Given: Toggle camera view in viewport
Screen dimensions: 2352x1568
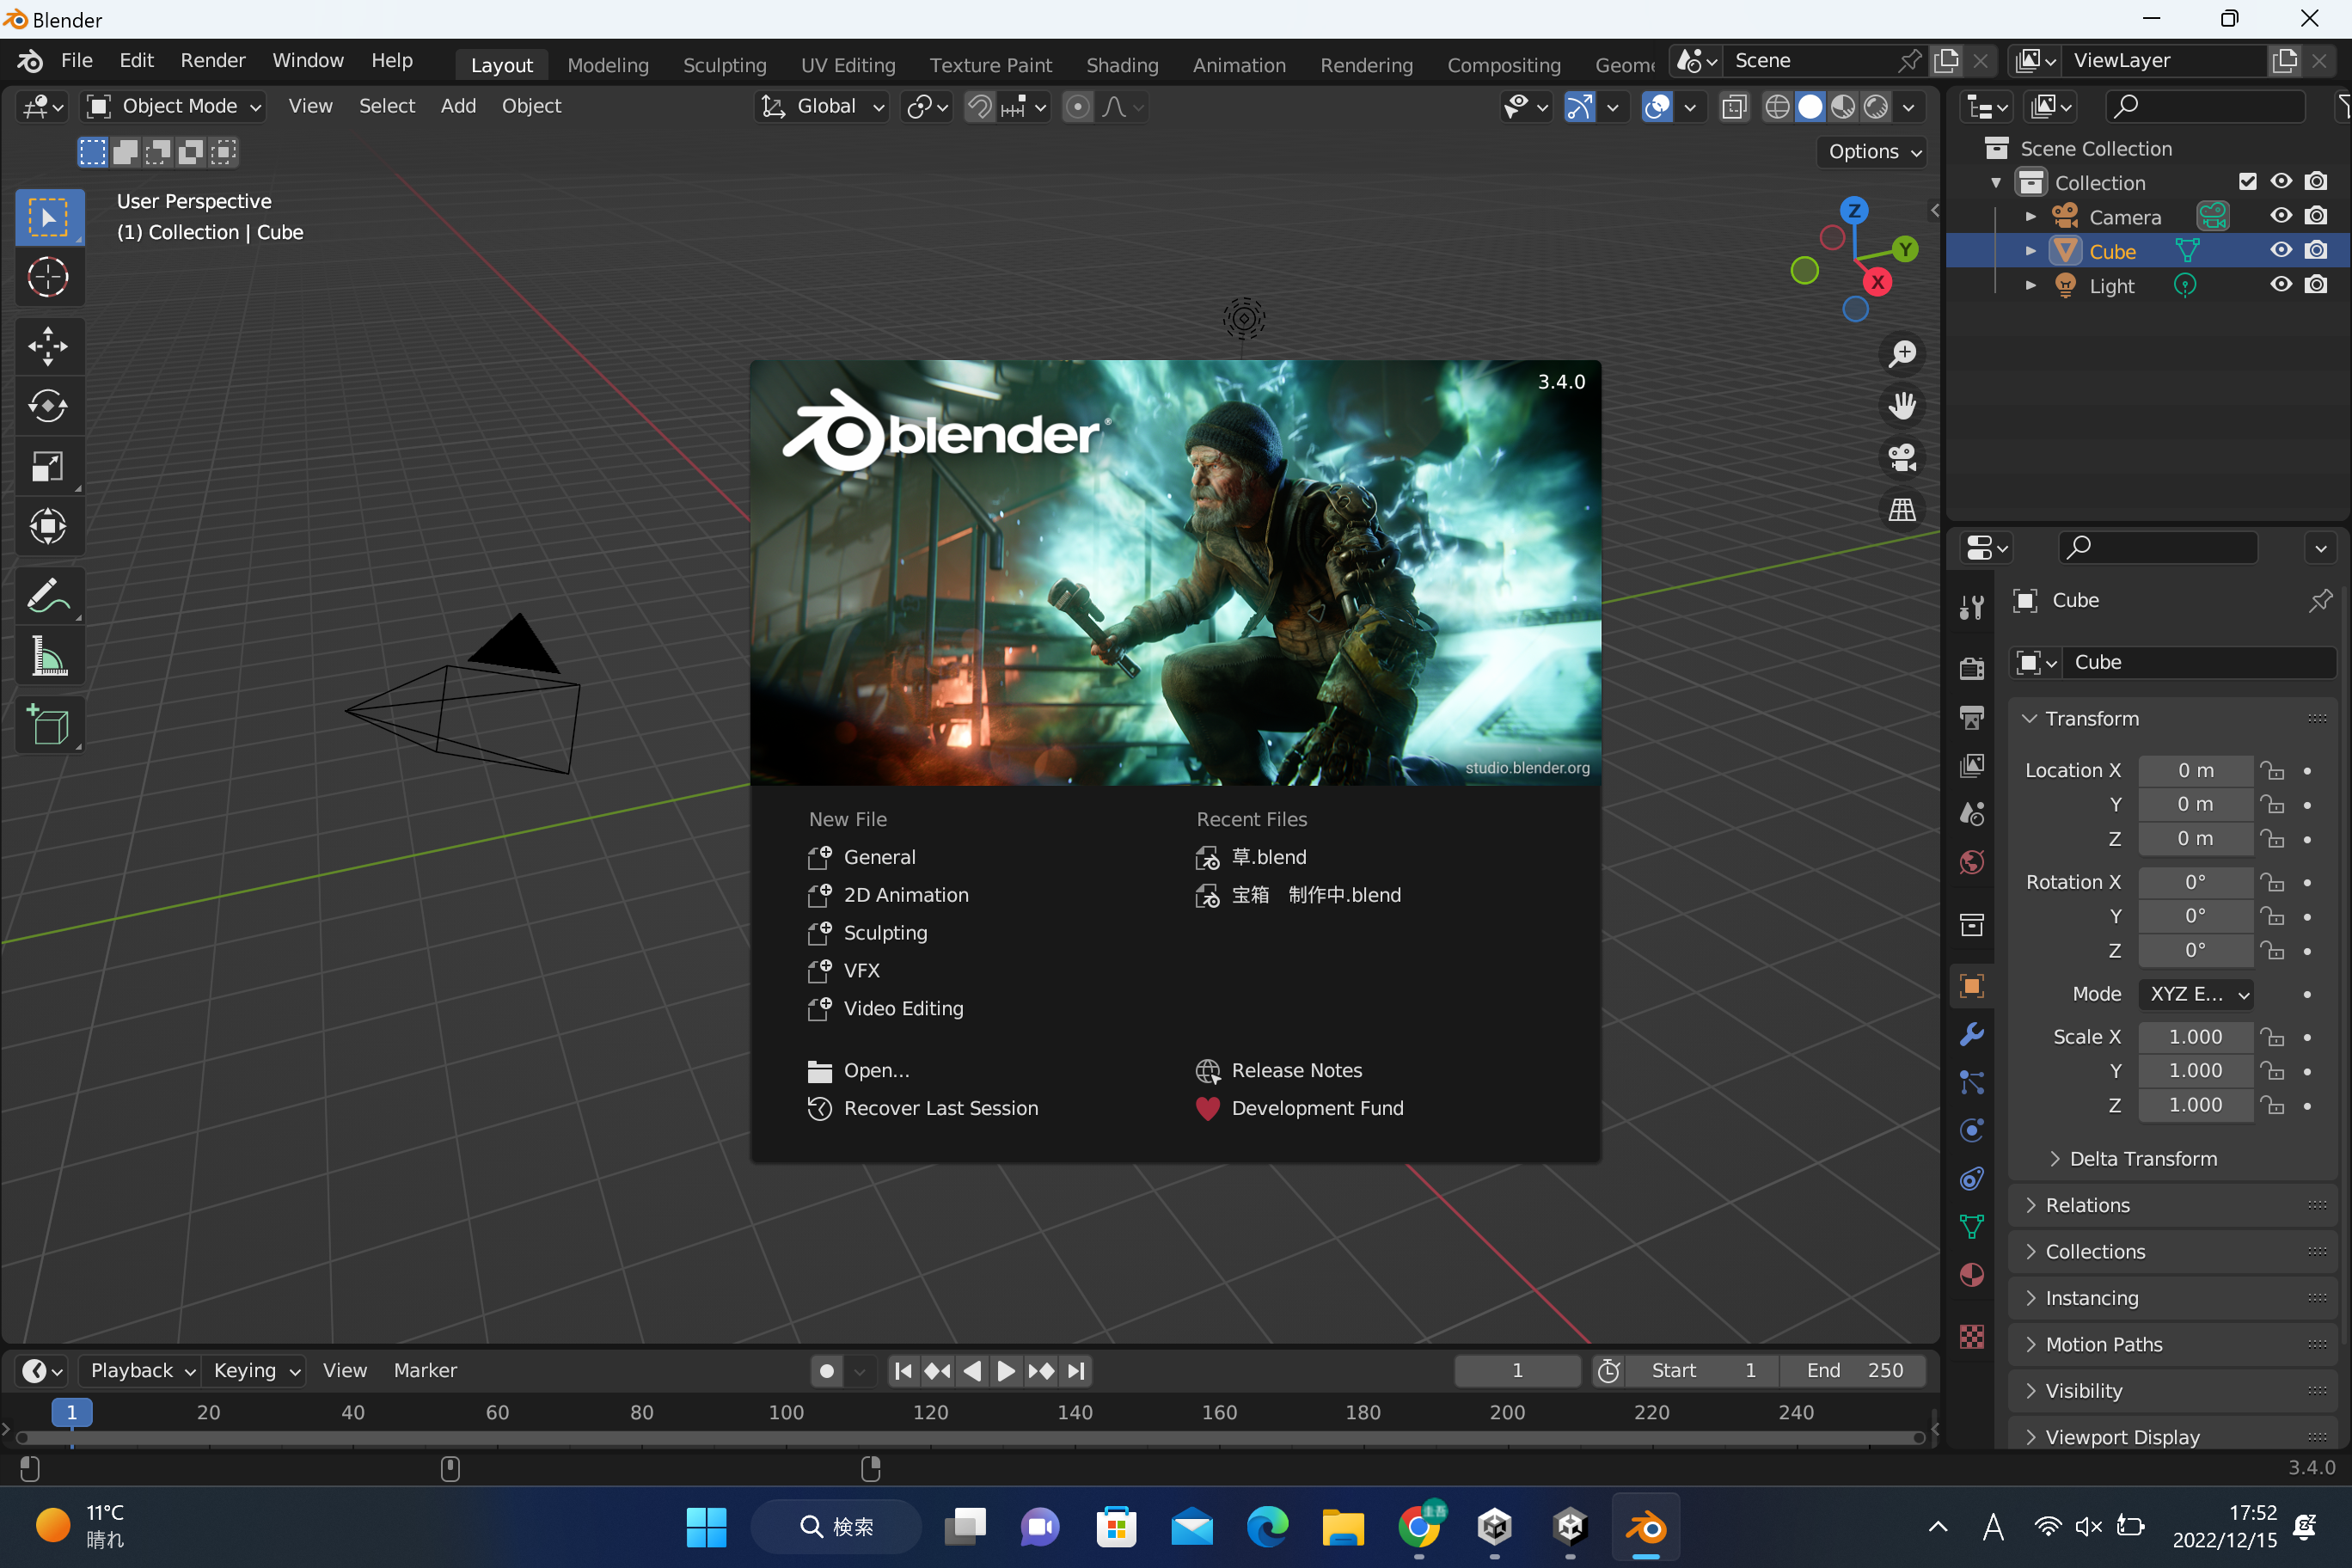Looking at the screenshot, I should pos(1901,459).
